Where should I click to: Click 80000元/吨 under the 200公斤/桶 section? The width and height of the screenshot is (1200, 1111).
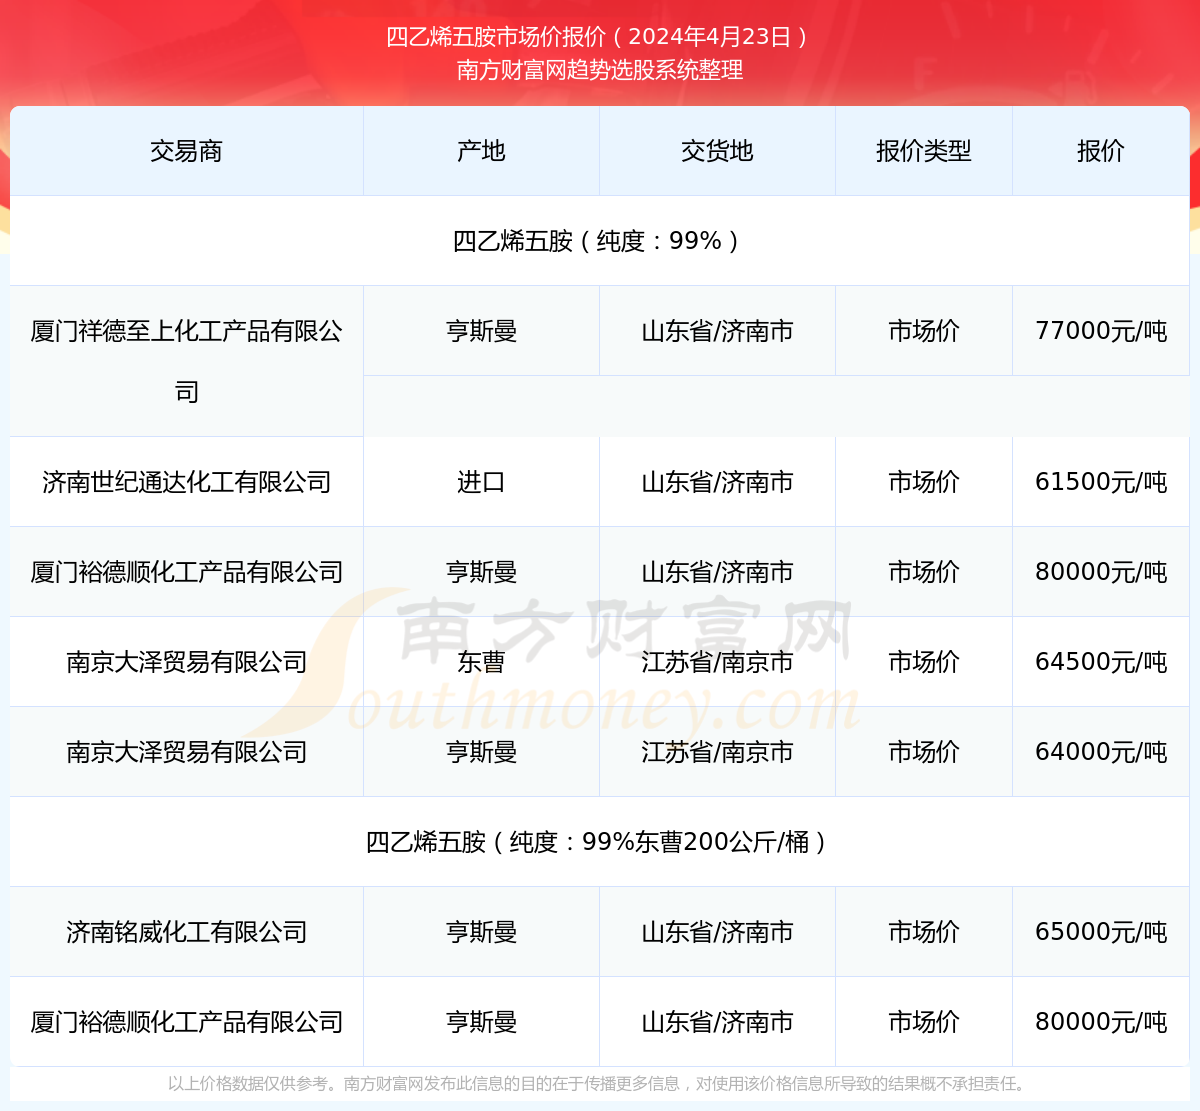pyautogui.click(x=1101, y=1022)
